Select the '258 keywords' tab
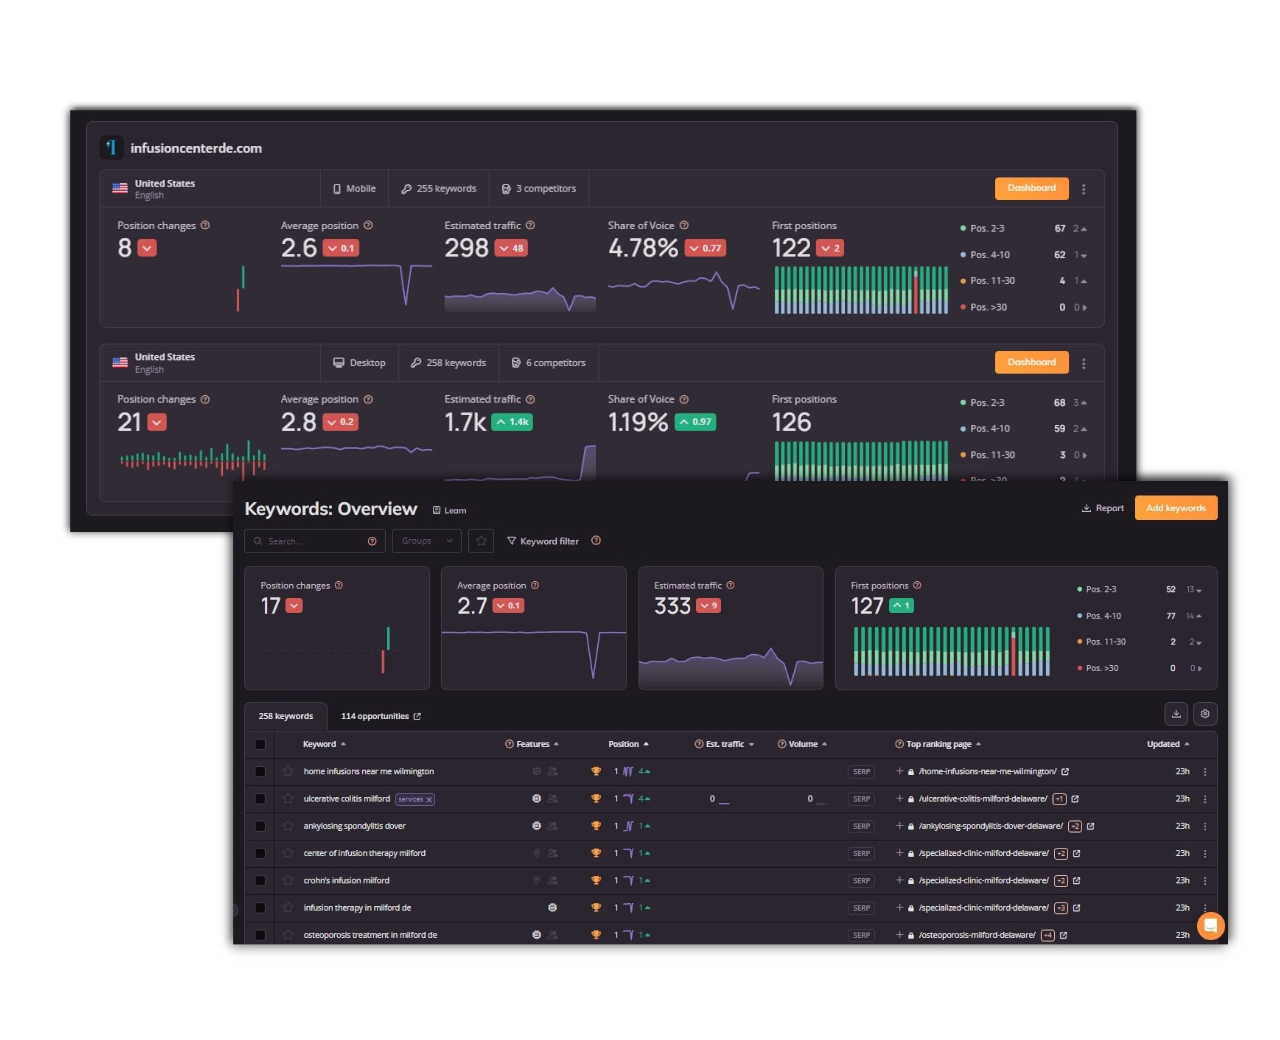This screenshot has height=1040, width=1280. click(x=285, y=716)
